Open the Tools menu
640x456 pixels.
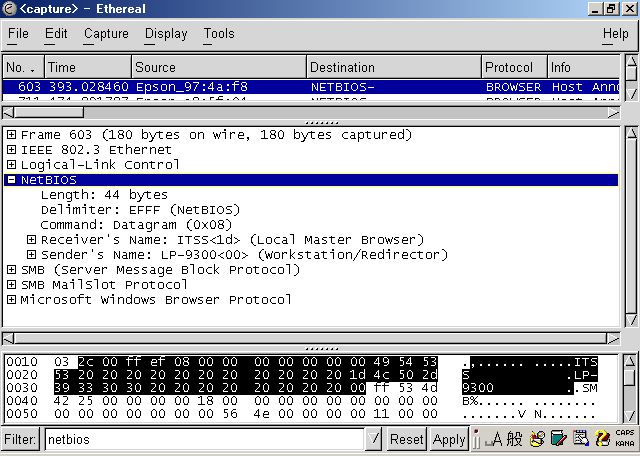tap(219, 33)
